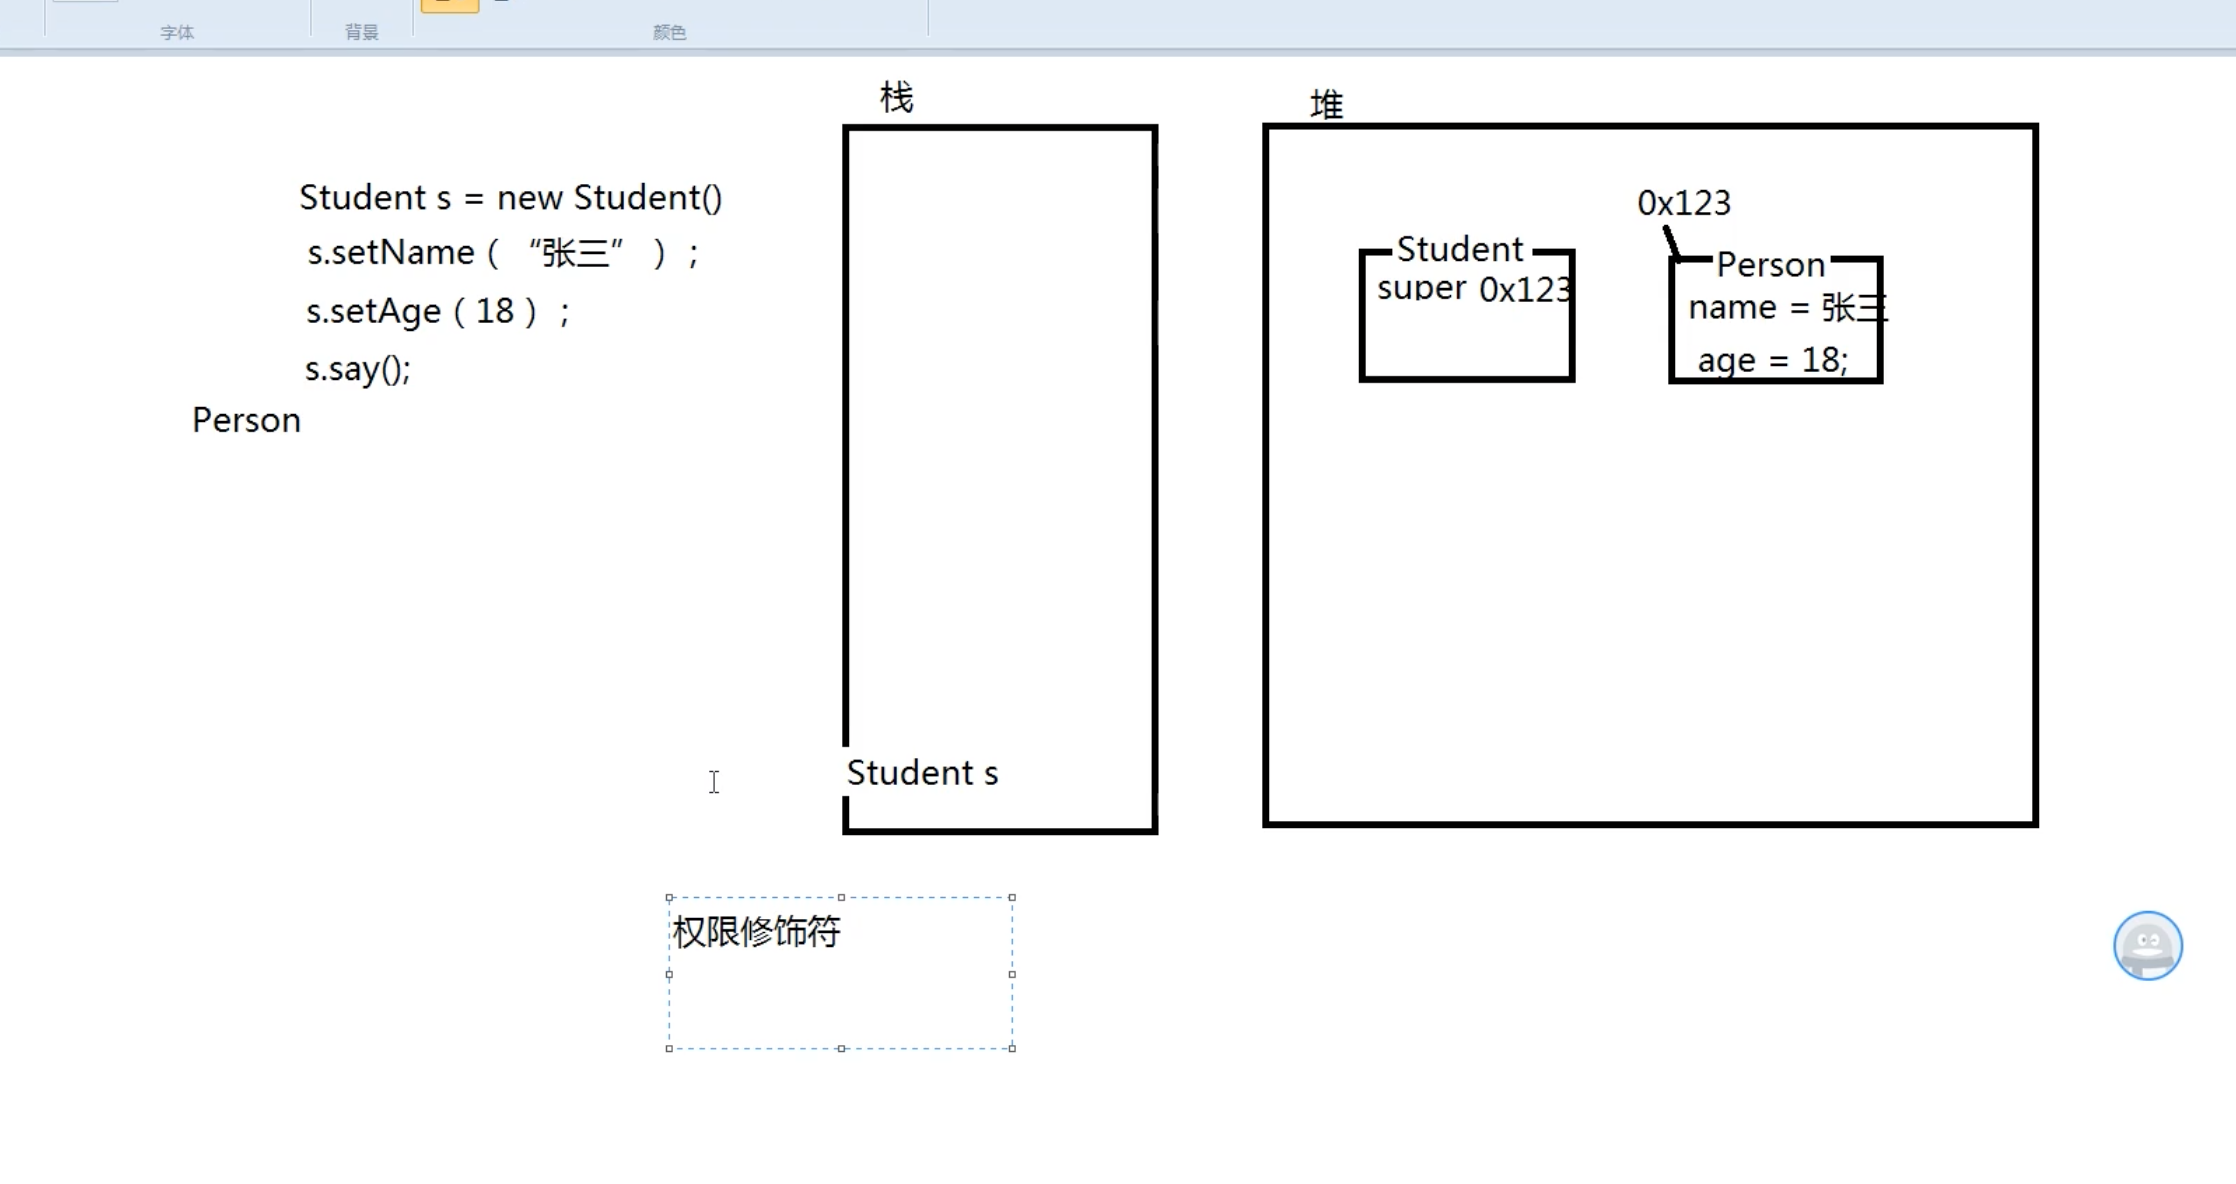Open the QQ assistant avatar icon
Viewport: 2236px width, 1184px height.
[x=2147, y=945]
